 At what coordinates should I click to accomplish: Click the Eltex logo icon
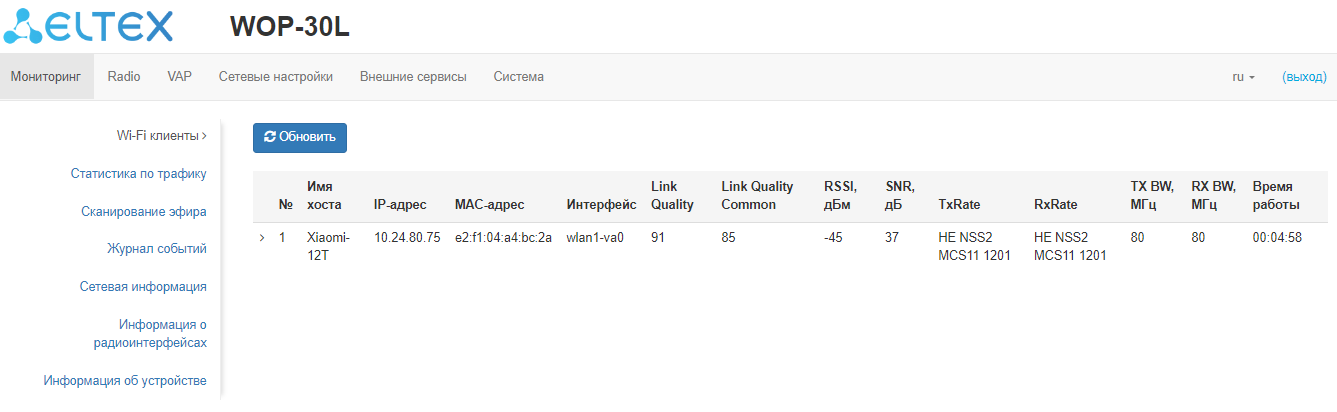click(22, 27)
